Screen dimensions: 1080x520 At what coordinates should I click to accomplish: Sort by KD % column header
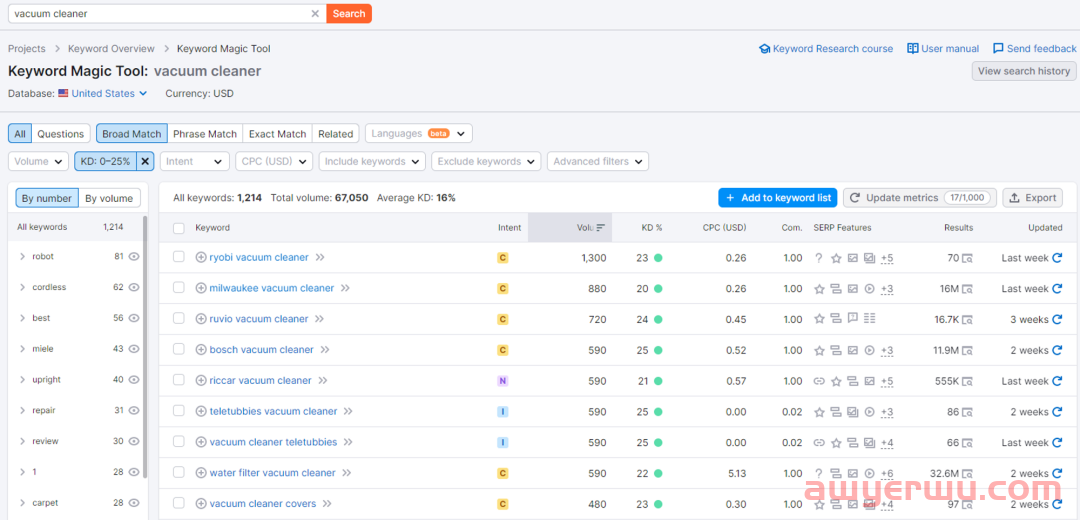pos(652,227)
